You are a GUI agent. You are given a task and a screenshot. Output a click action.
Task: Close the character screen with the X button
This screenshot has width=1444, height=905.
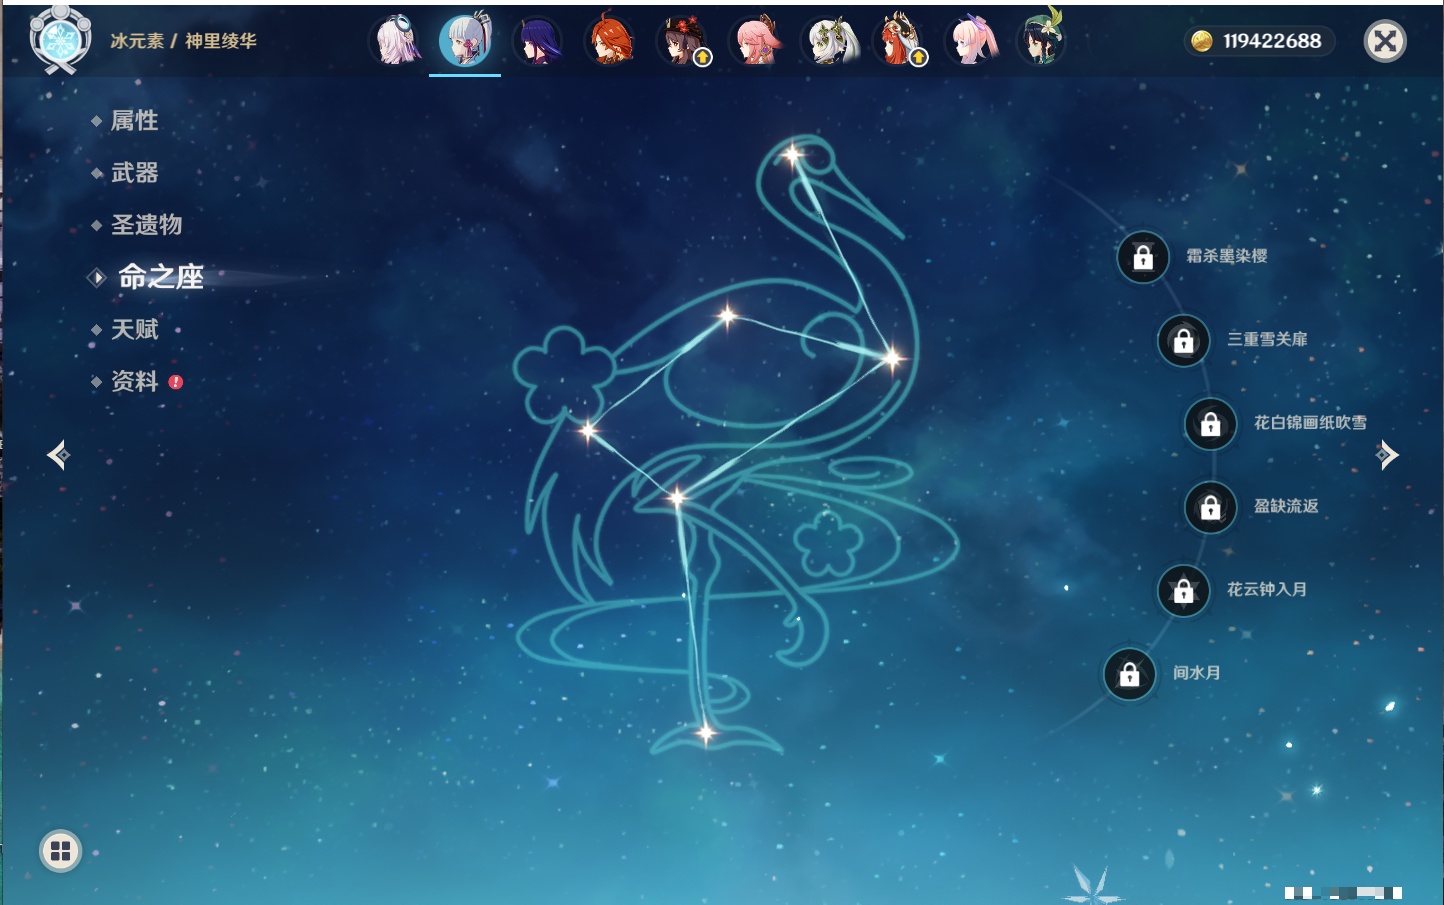click(x=1385, y=41)
